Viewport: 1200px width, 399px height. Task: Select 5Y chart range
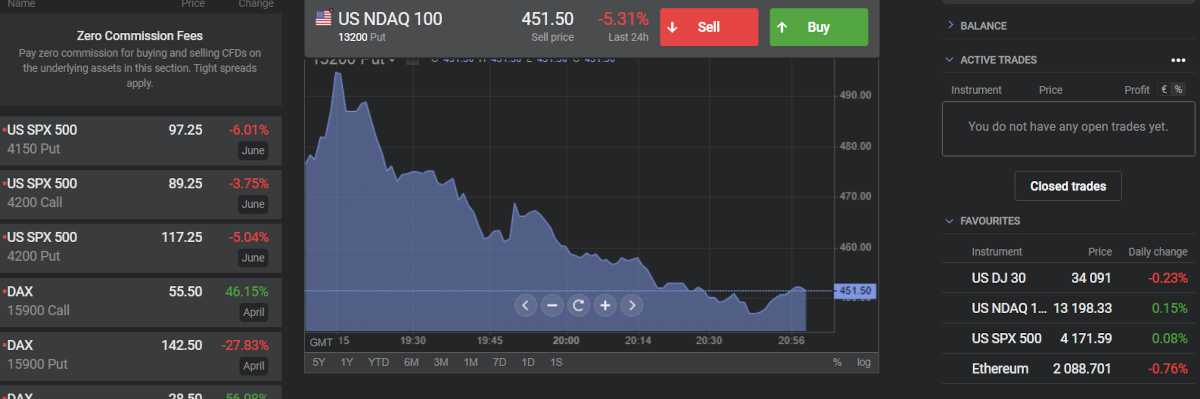319,362
